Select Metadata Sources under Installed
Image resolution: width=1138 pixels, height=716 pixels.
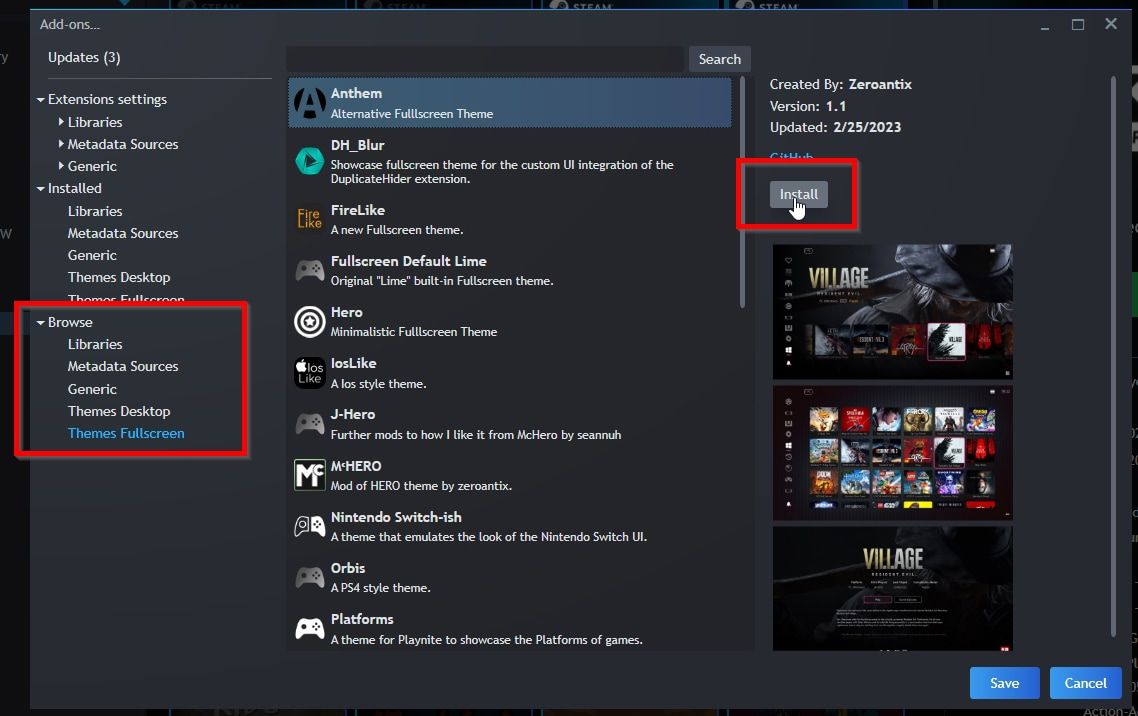[x=121, y=233]
